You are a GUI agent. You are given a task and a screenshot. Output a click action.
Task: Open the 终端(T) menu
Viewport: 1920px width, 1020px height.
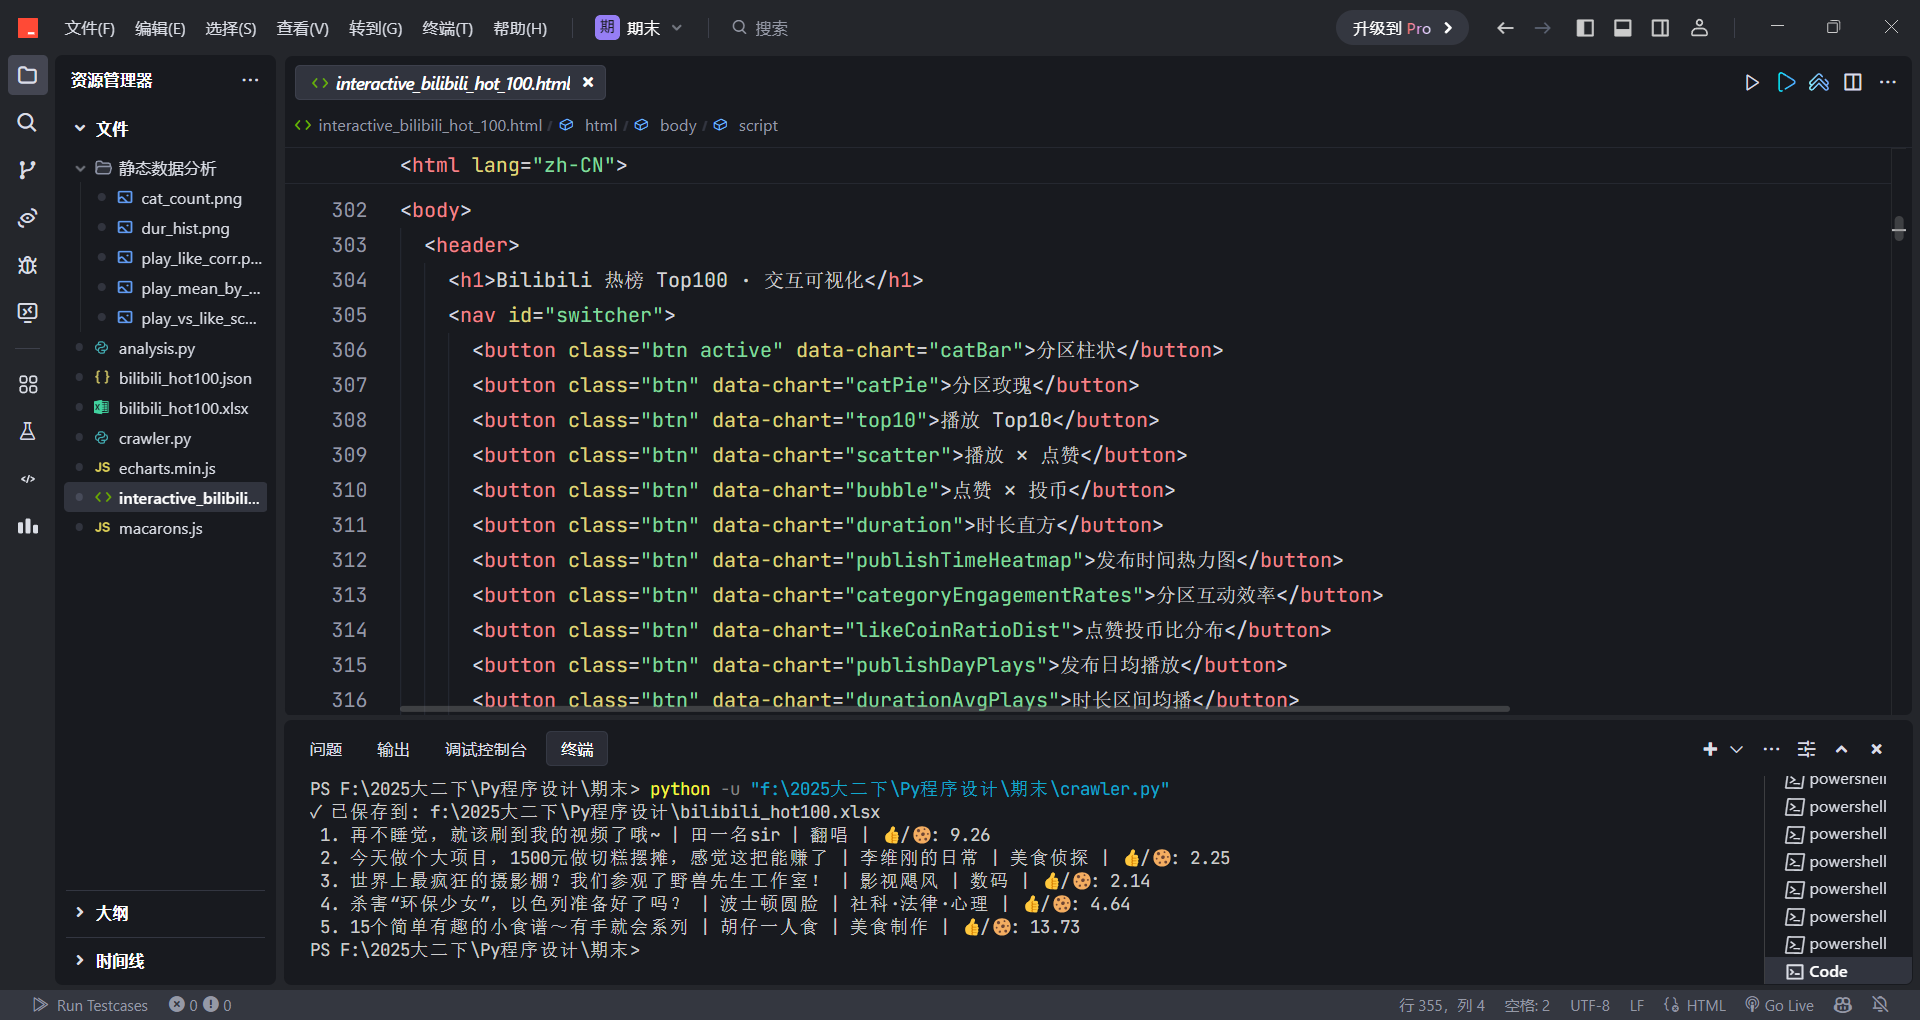pyautogui.click(x=447, y=28)
